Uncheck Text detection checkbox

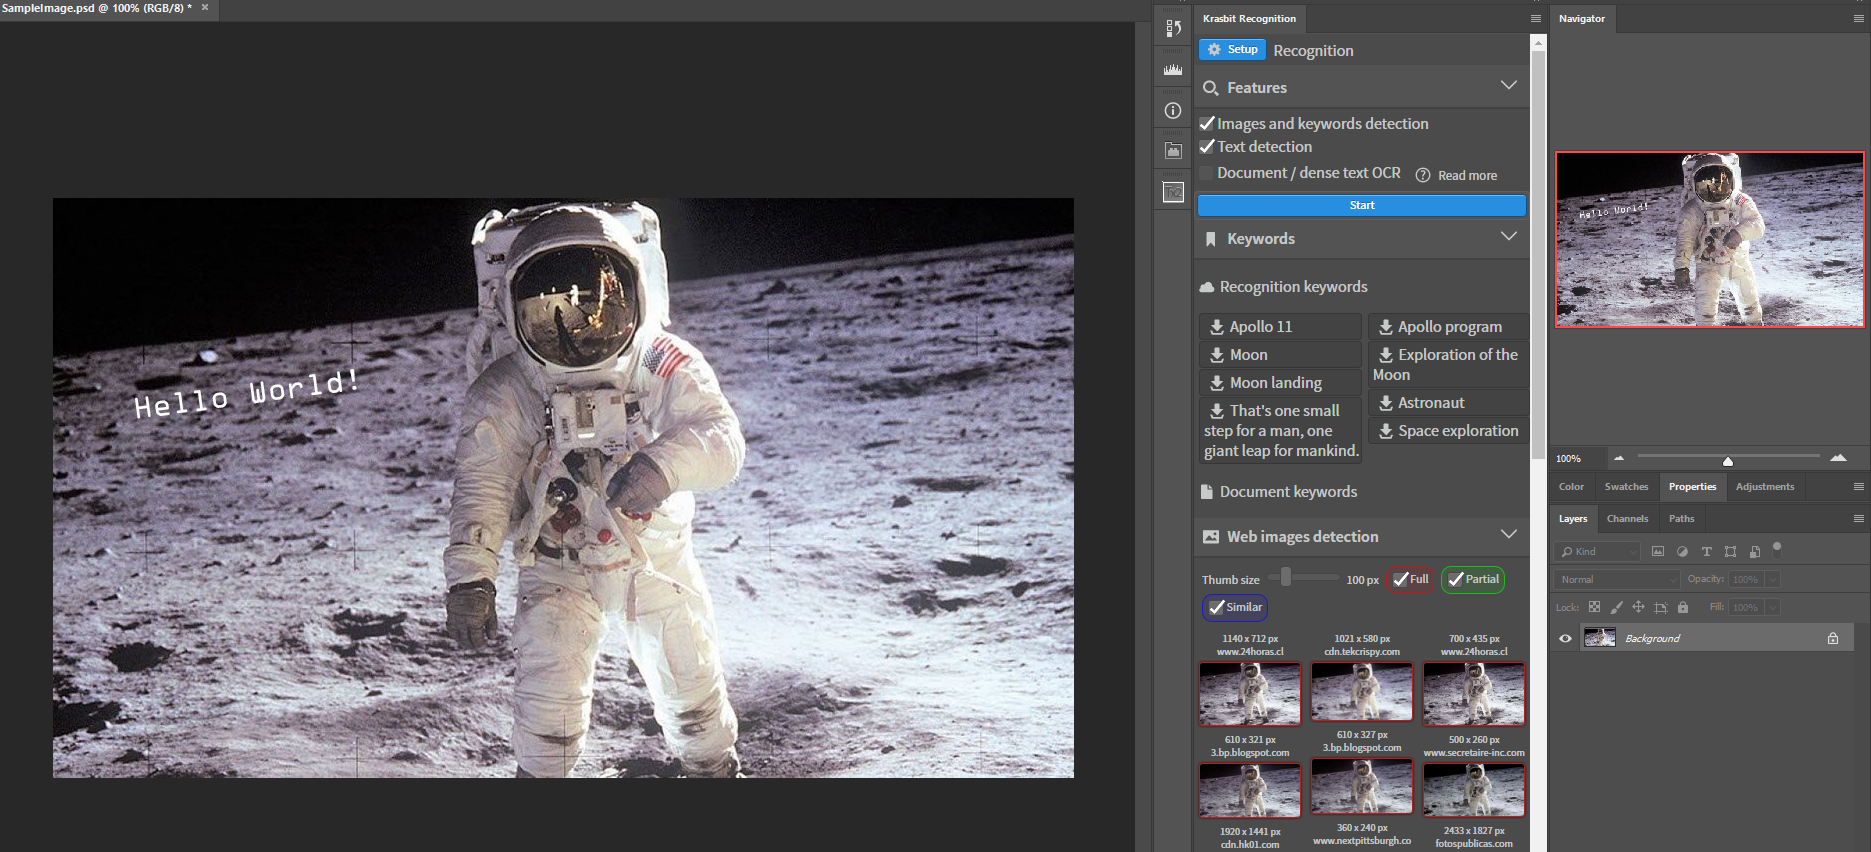(1207, 147)
